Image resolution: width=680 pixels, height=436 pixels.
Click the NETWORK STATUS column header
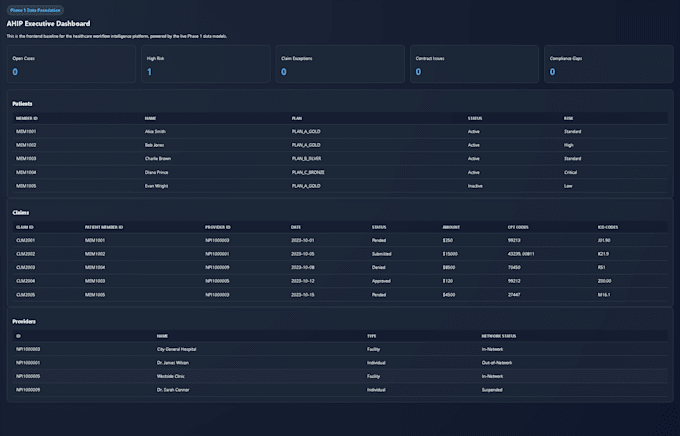pyautogui.click(x=499, y=336)
